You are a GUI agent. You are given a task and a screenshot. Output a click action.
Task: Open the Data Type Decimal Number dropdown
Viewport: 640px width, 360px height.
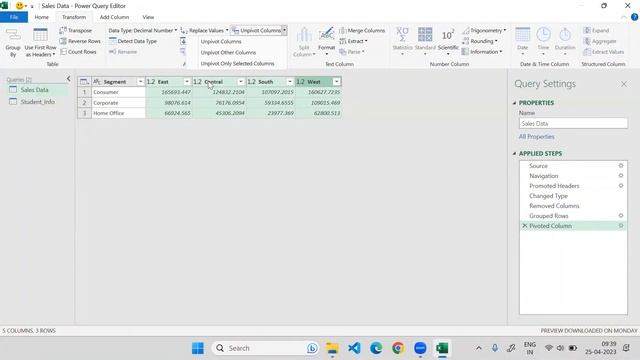[x=142, y=31]
